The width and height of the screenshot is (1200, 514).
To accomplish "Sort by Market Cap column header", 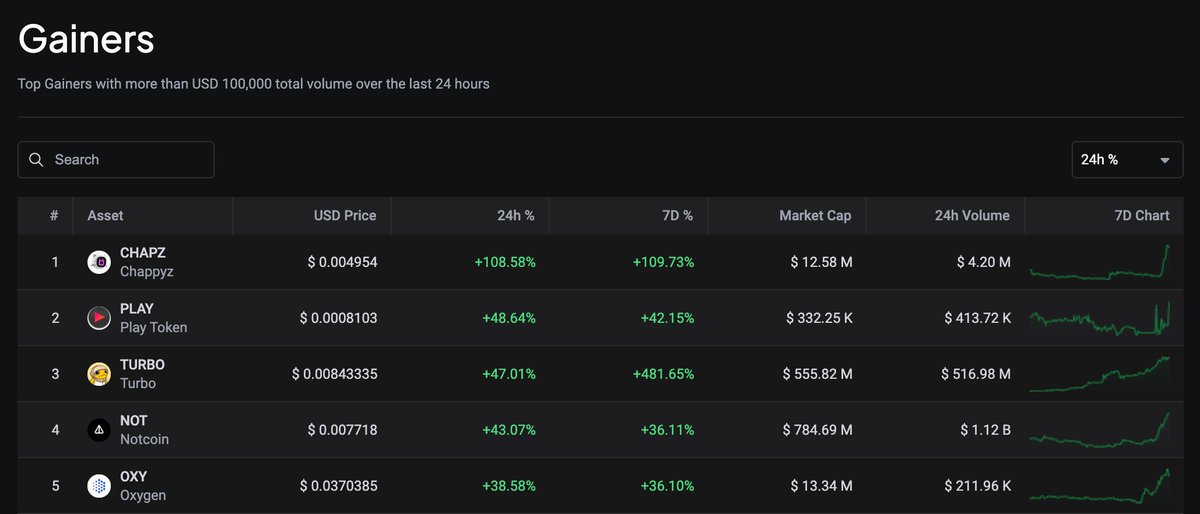I will coord(815,216).
